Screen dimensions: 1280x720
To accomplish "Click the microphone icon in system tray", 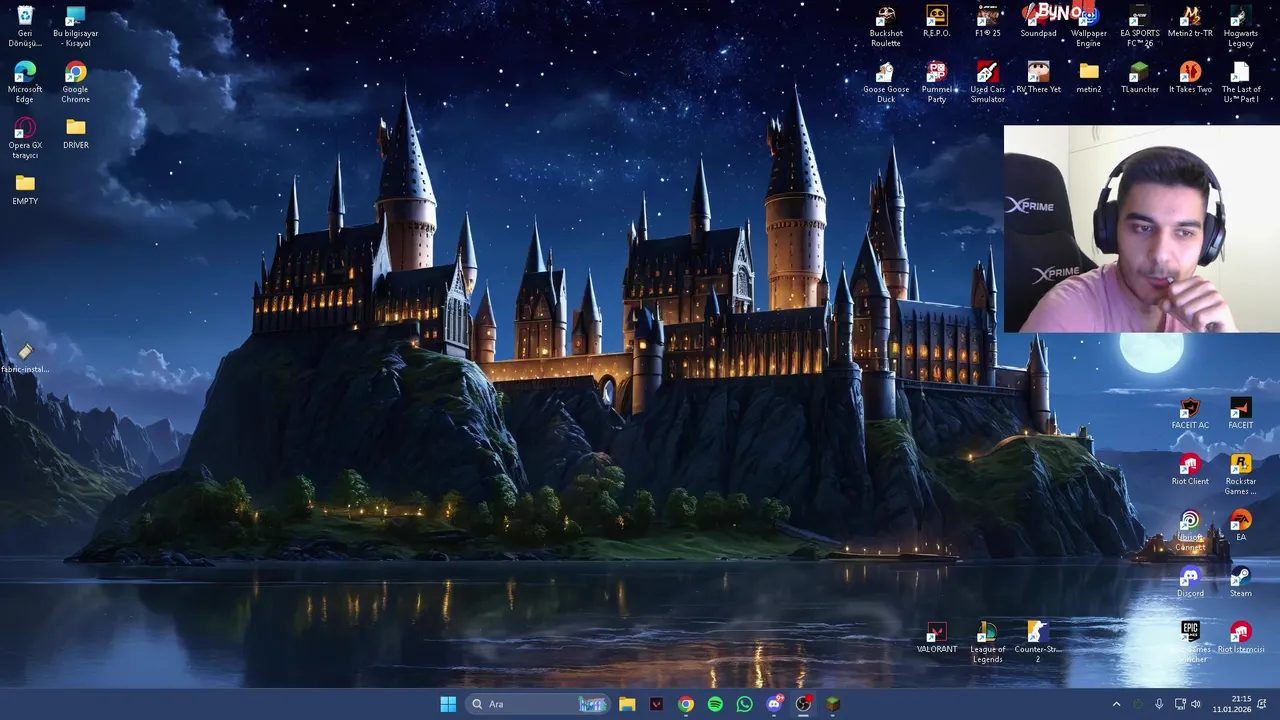I will click(x=1159, y=704).
